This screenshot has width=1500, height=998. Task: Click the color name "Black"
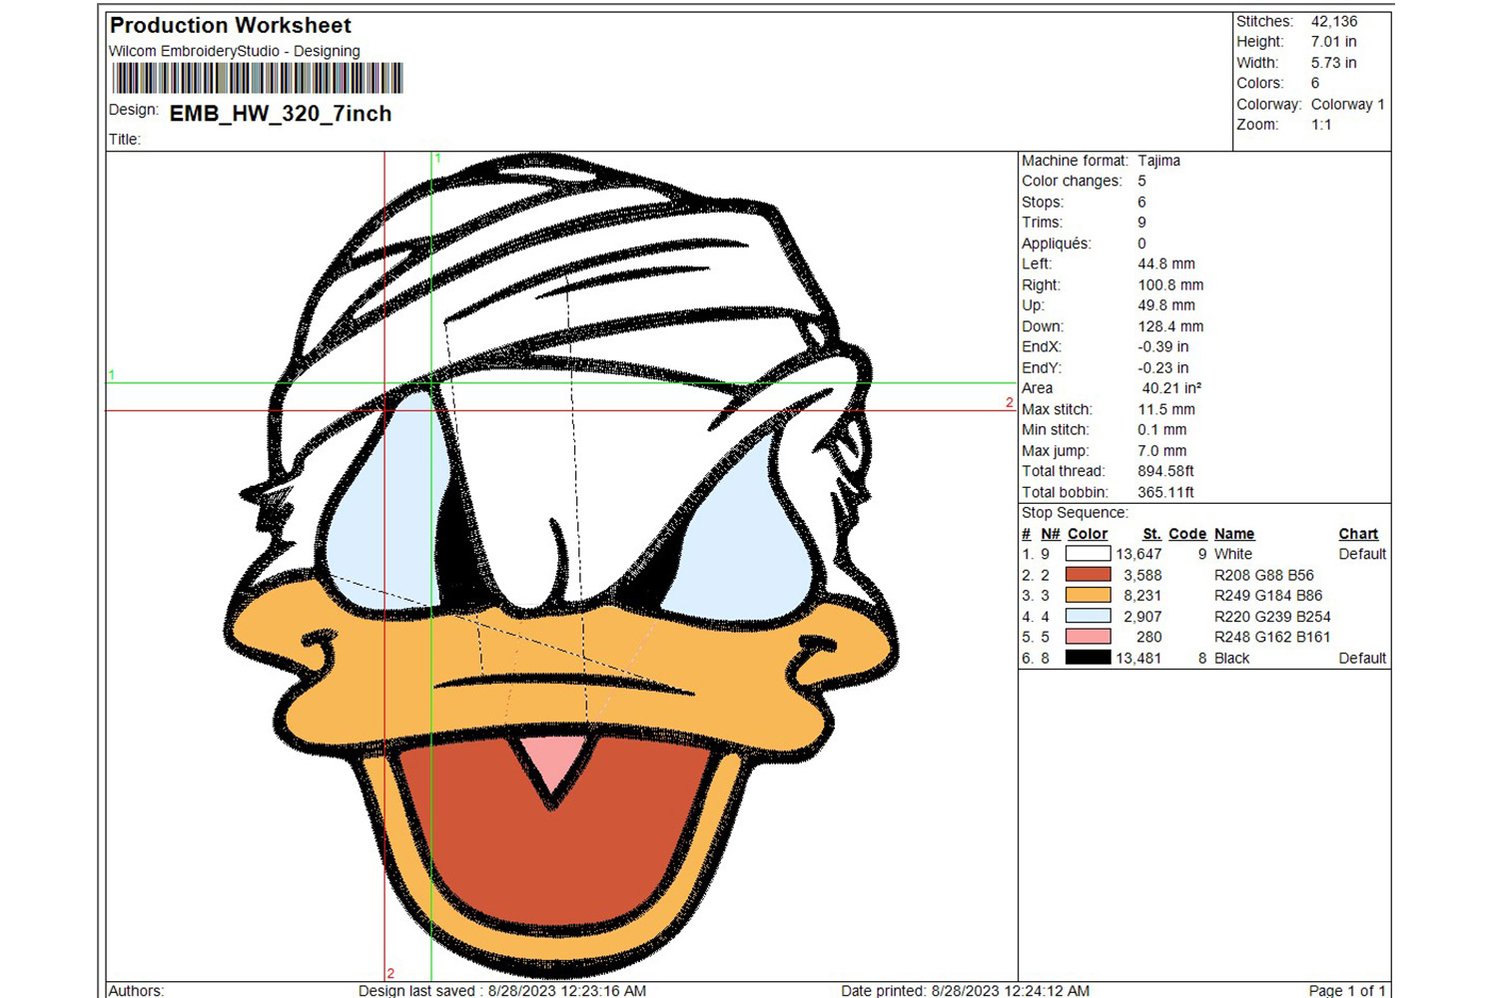click(x=1232, y=658)
